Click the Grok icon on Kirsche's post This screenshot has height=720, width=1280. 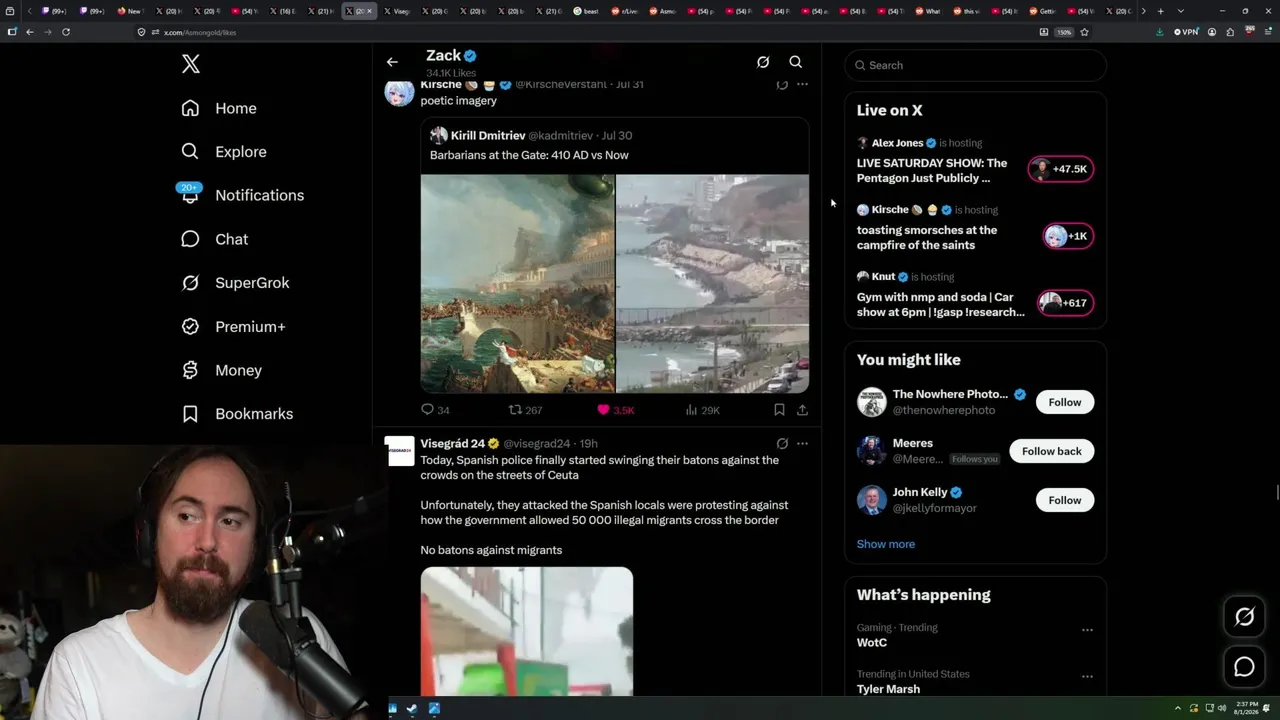click(782, 85)
